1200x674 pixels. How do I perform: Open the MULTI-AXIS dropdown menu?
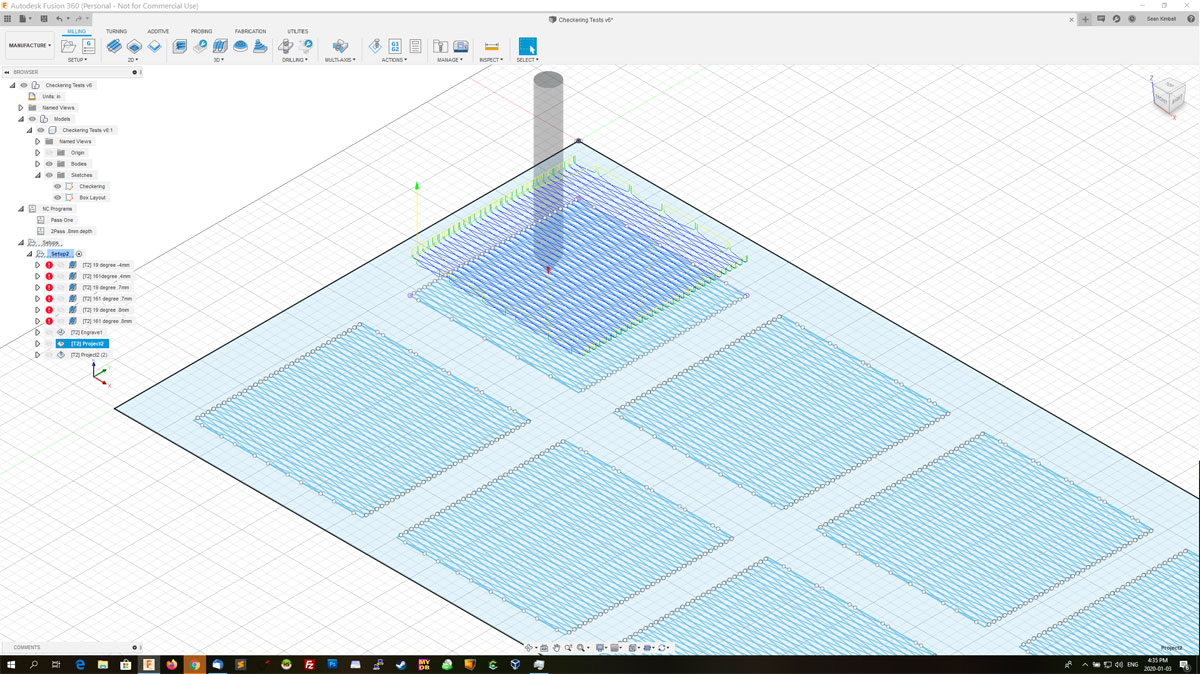(x=340, y=60)
